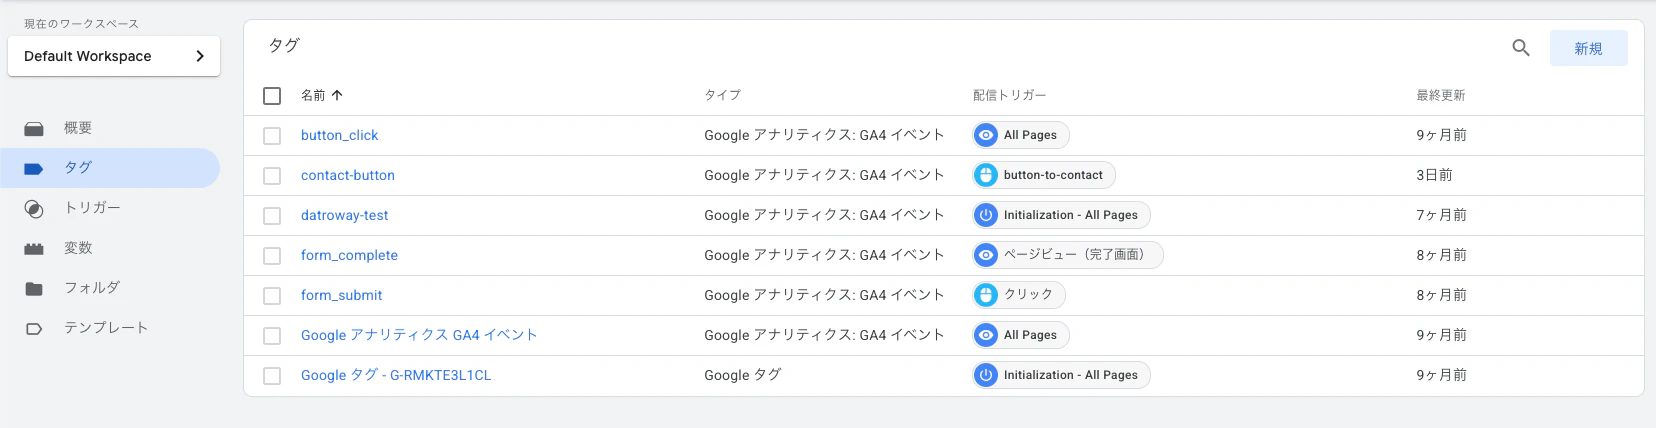Open the contact-button tag link

(348, 175)
